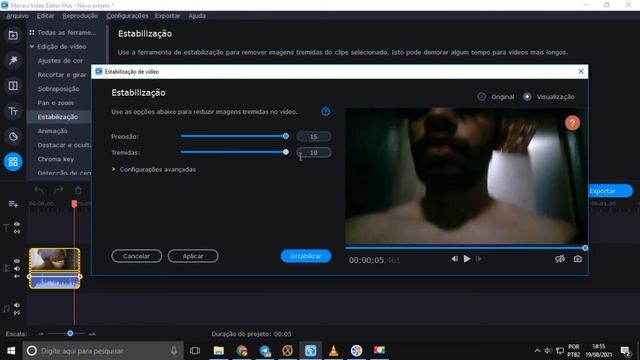The image size is (640, 360).
Task: Open Windows Start menu
Action: [11, 351]
